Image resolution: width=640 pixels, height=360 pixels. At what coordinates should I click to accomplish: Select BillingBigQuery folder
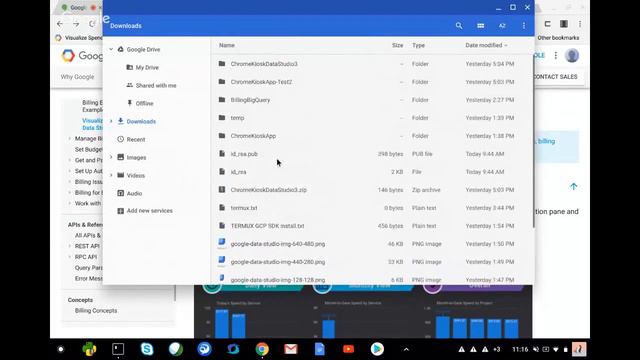[x=371, y=100]
